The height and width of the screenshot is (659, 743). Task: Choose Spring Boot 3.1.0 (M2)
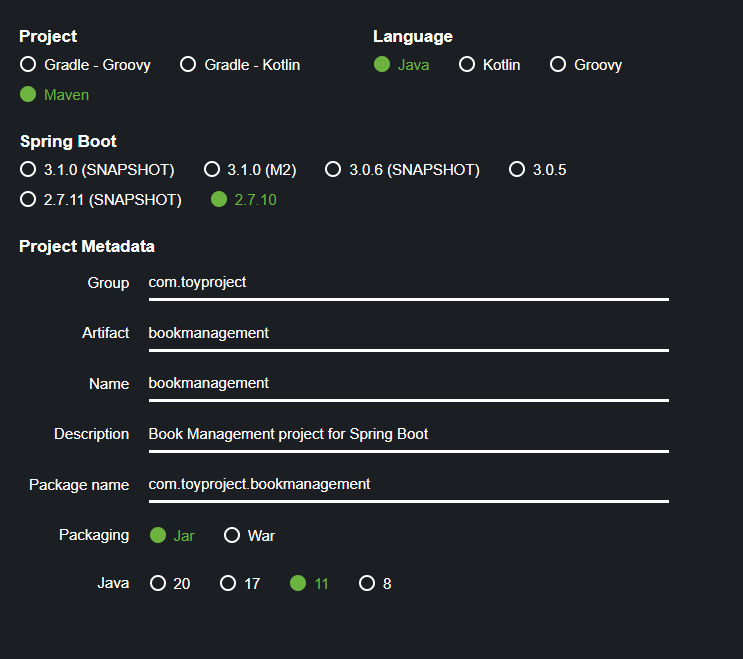click(212, 170)
